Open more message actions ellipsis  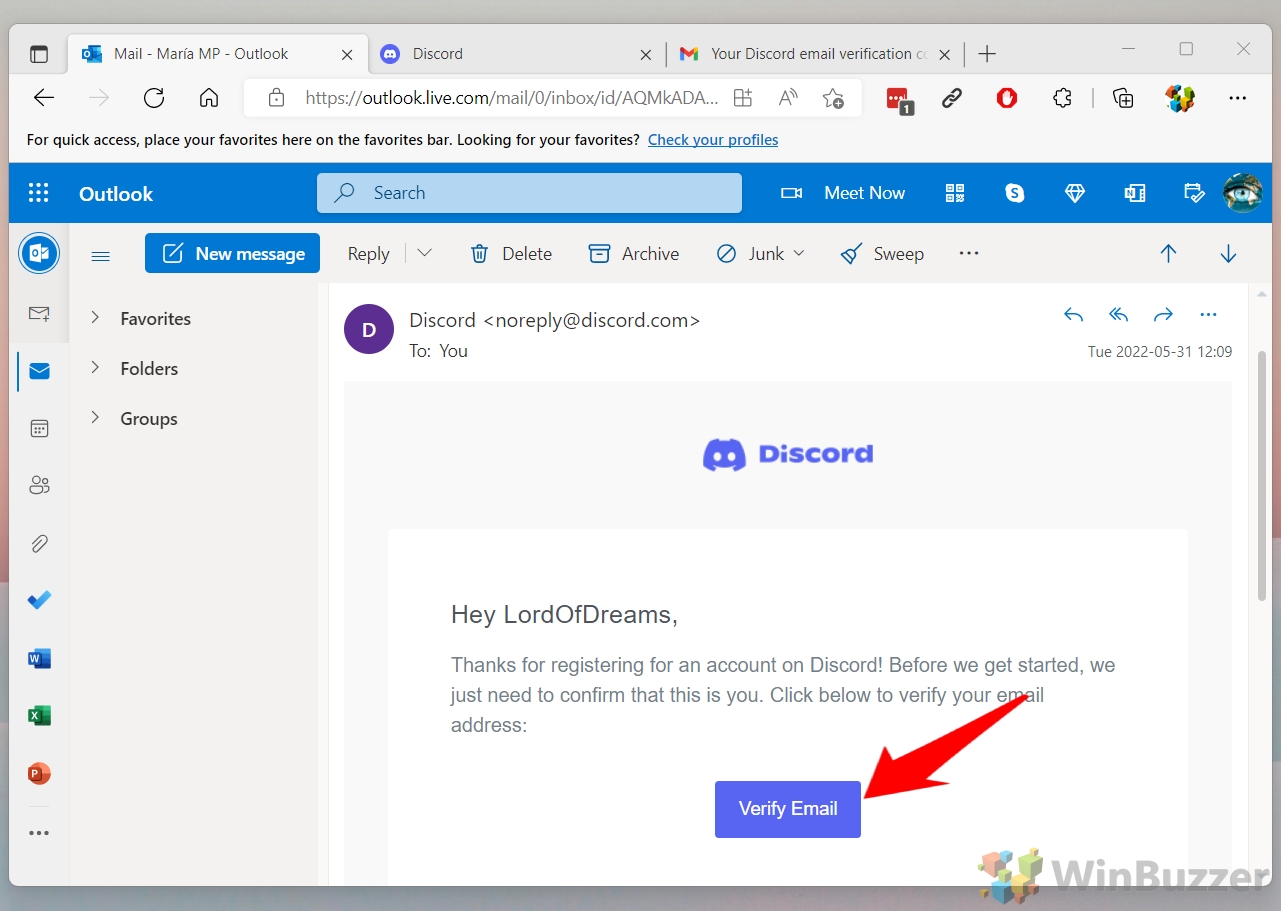(x=1208, y=315)
